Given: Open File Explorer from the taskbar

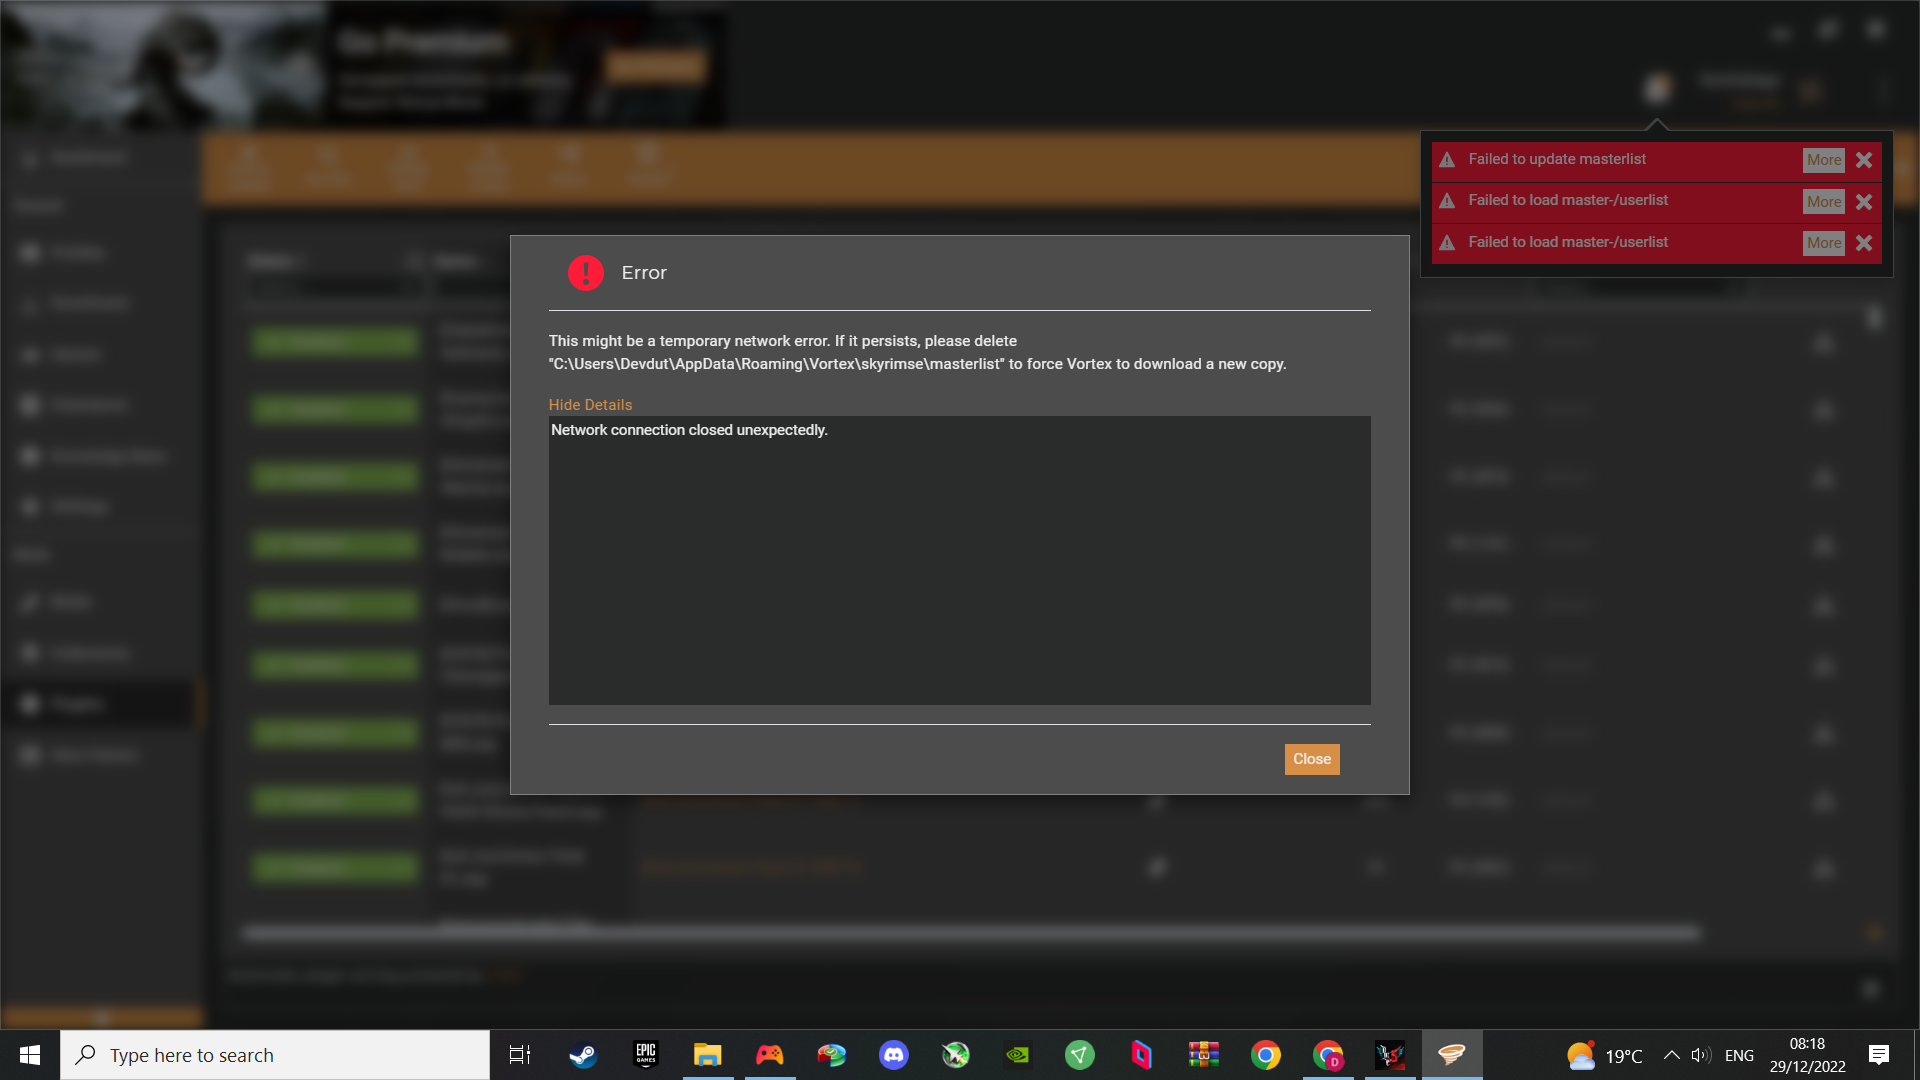Looking at the screenshot, I should pyautogui.click(x=708, y=1054).
